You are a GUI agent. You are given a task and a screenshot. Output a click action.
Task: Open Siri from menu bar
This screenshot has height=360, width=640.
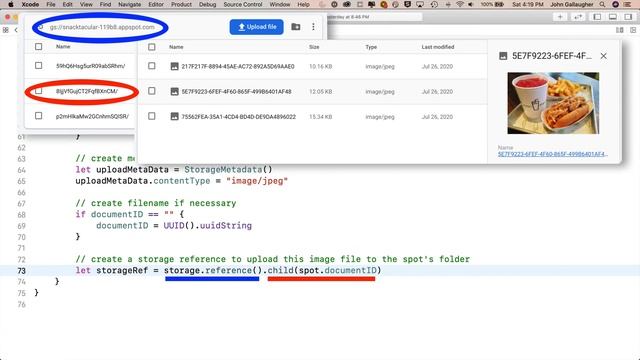616,4
